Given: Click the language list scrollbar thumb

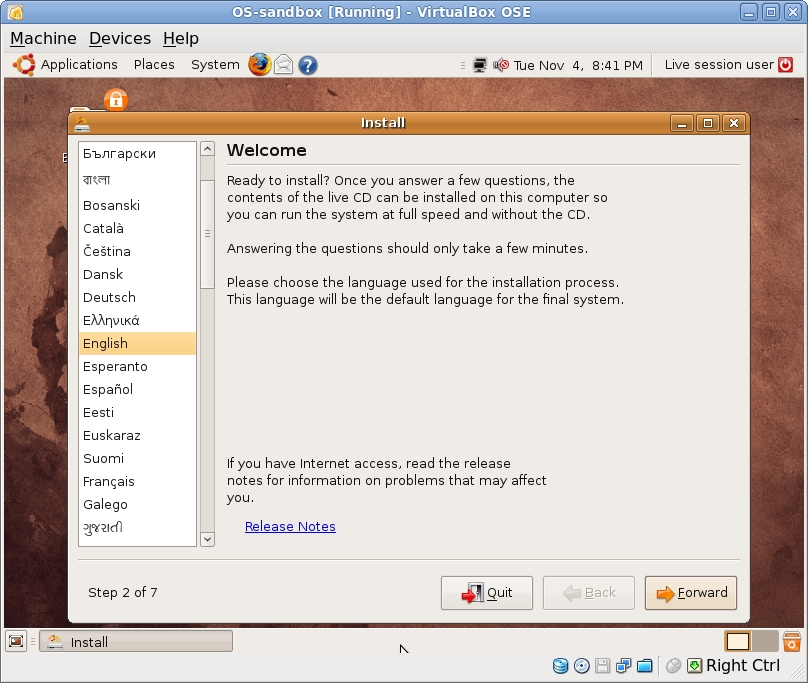Looking at the screenshot, I should pyautogui.click(x=207, y=234).
